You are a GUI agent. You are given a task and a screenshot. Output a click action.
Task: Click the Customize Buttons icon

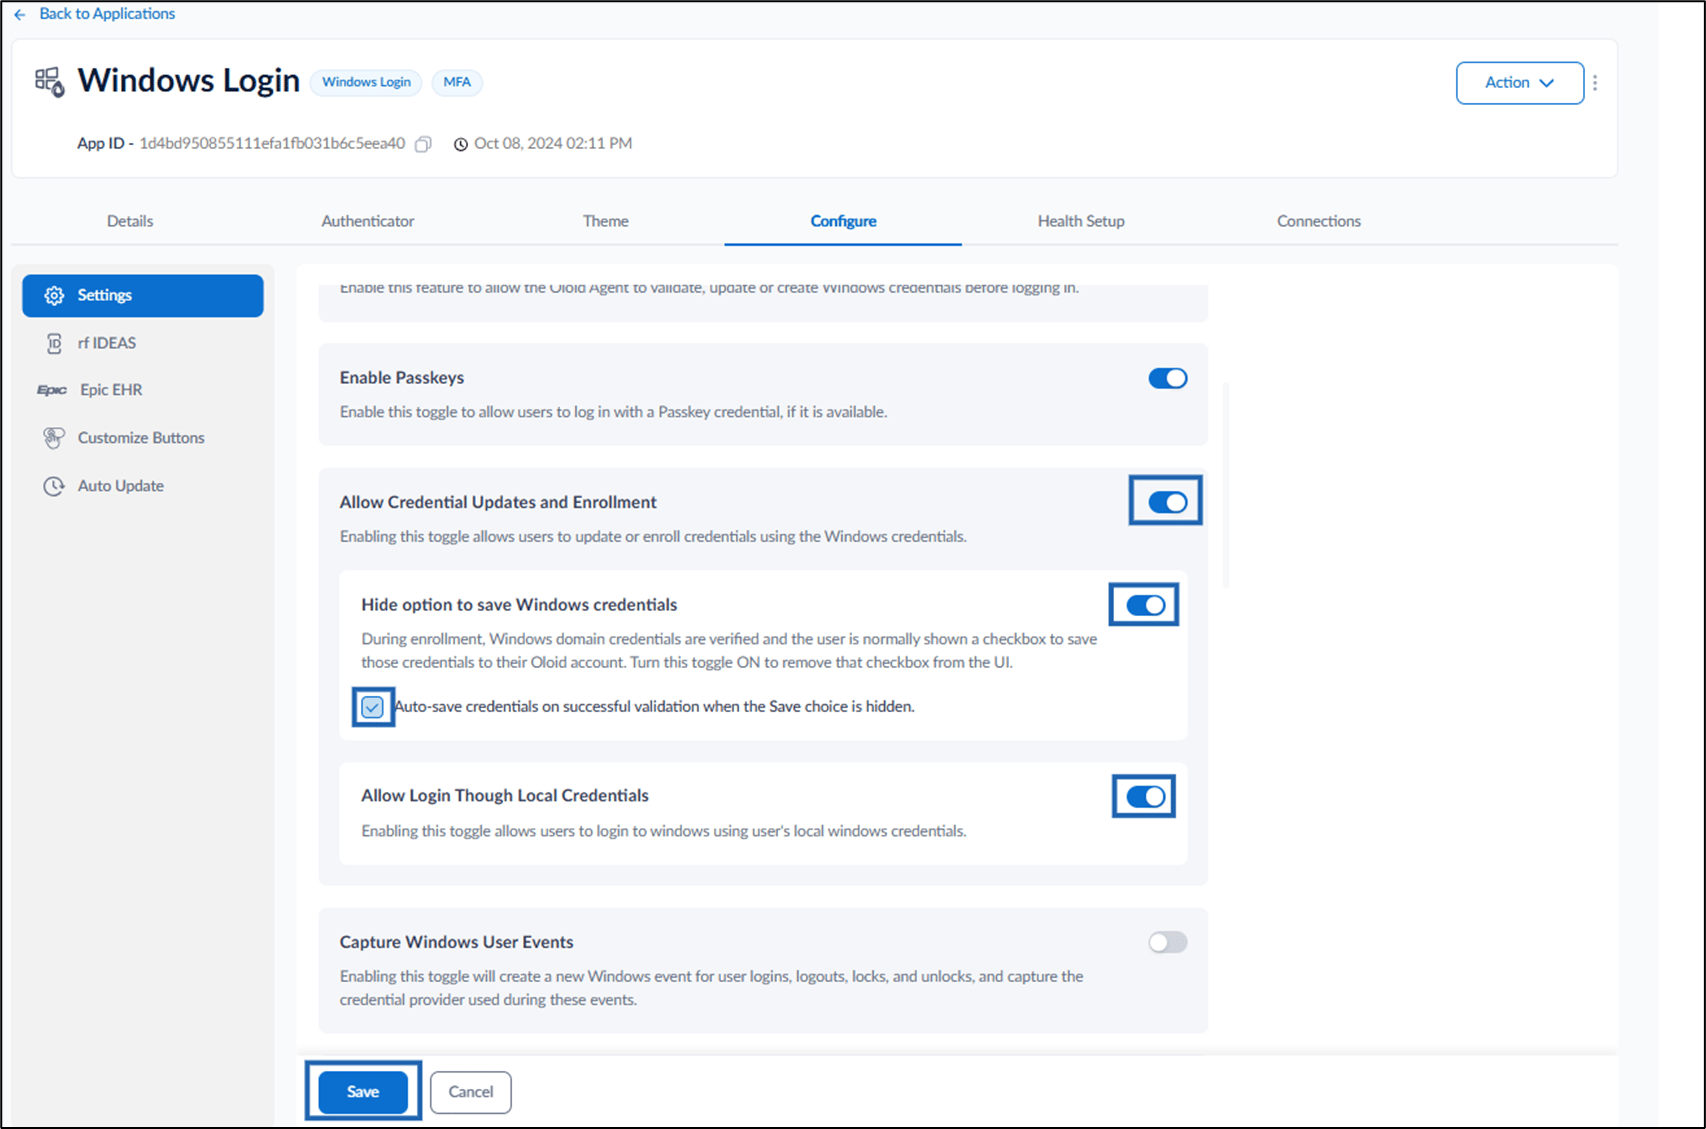point(54,438)
